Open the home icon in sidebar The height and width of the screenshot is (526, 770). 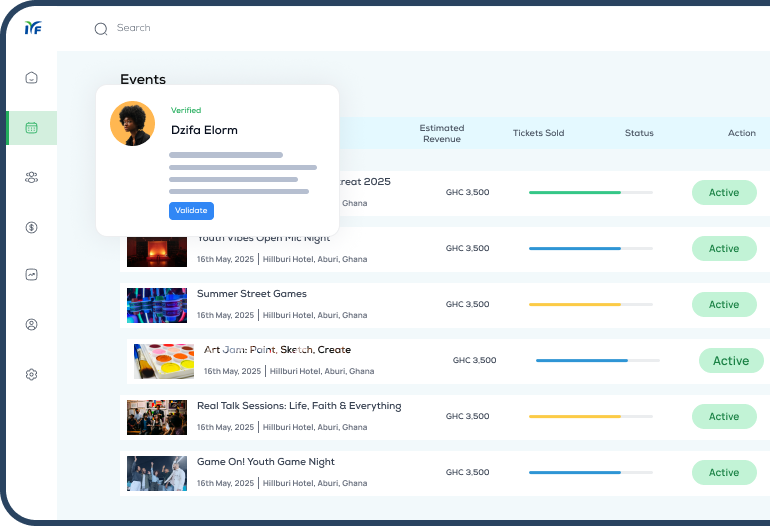click(31, 78)
